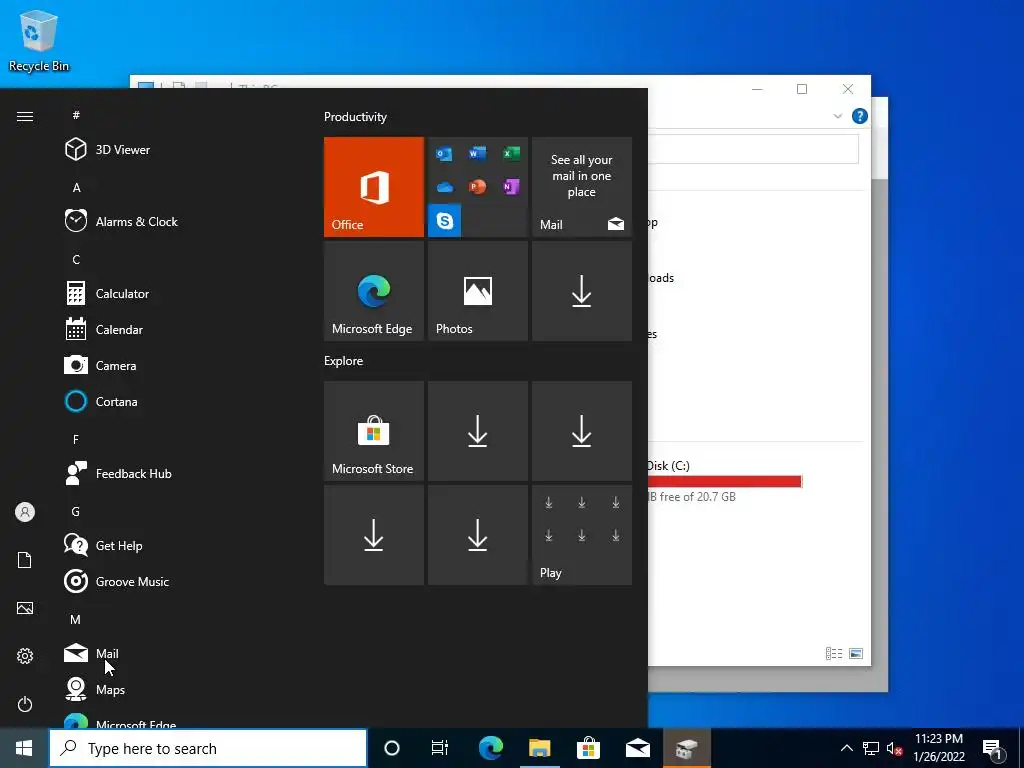Open the Calculator app
Image resolution: width=1024 pixels, height=768 pixels.
pos(107,294)
